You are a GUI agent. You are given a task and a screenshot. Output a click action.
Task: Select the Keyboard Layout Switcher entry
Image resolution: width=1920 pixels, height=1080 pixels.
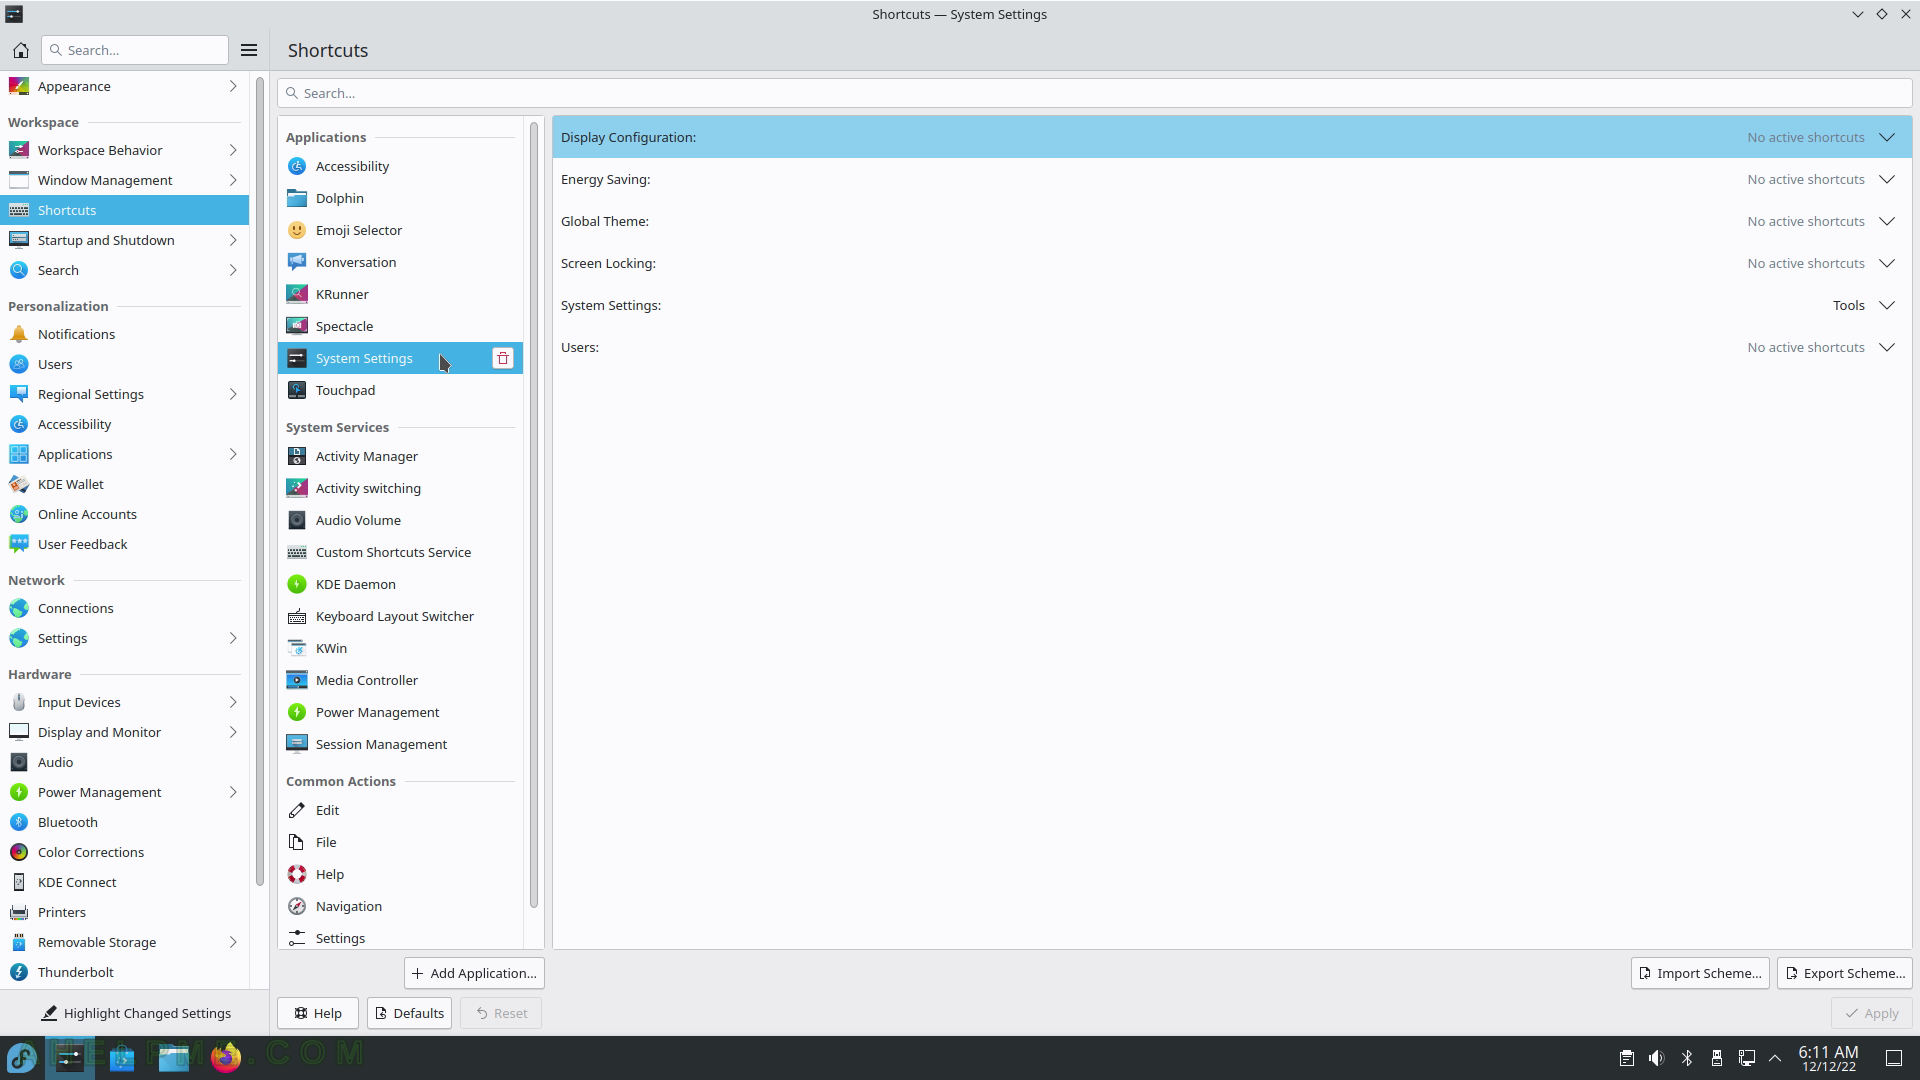(400, 616)
